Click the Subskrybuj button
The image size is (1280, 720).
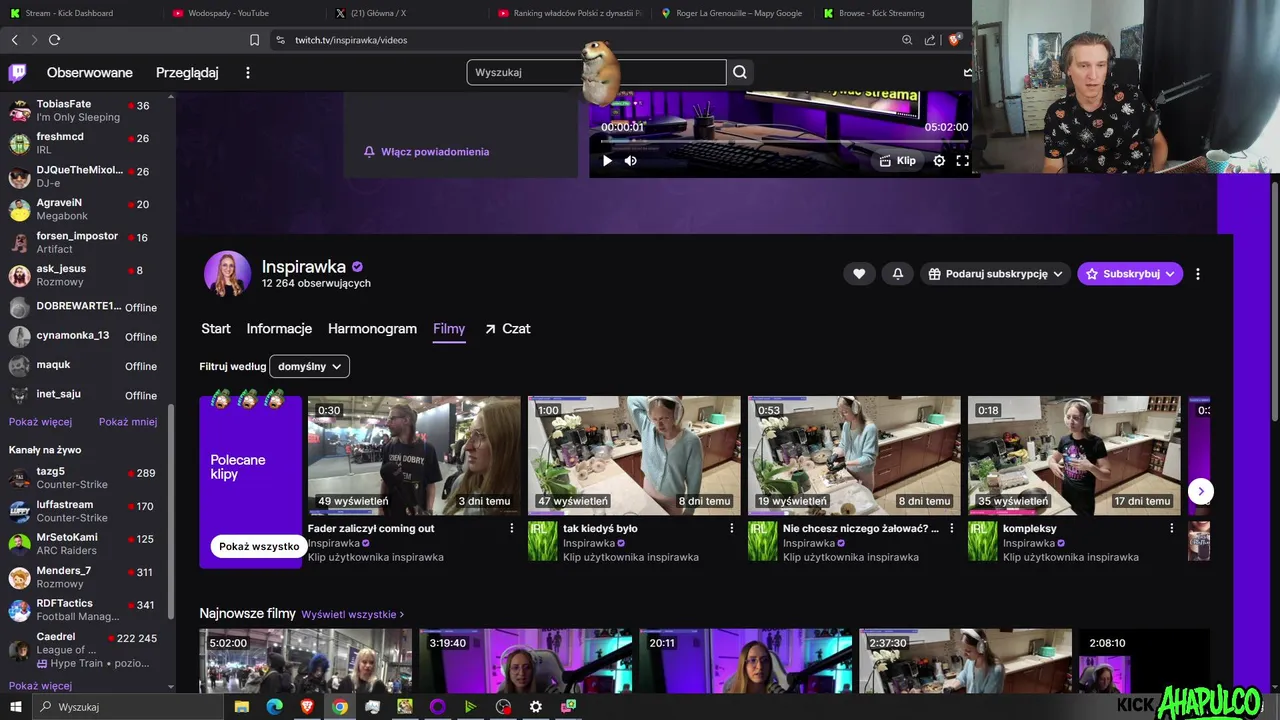coord(1130,273)
